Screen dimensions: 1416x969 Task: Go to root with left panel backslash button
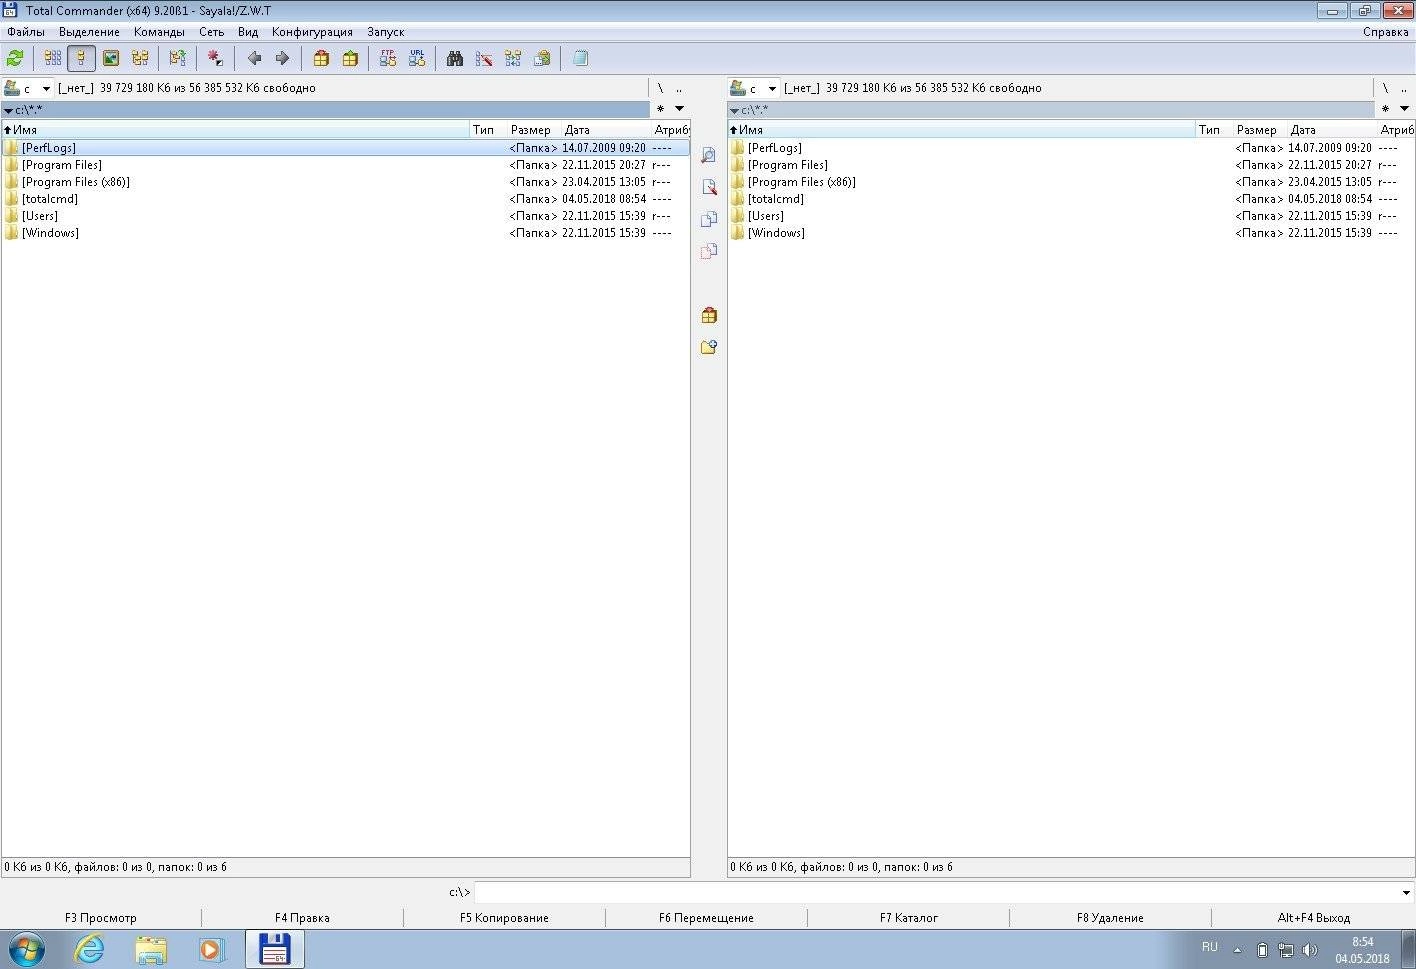[660, 88]
